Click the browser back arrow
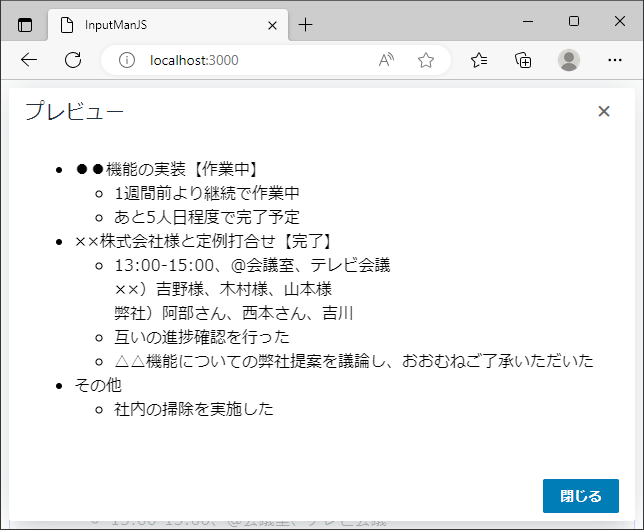Viewport: 644px width, 530px height. click(x=29, y=60)
